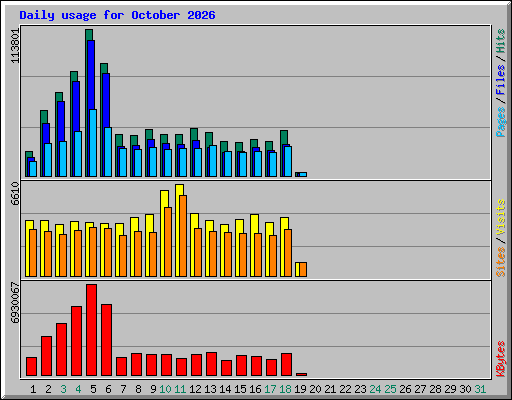512x400 pixels.
Task: Click the red KBytes bar for day 4
Action: pyautogui.click(x=76, y=341)
